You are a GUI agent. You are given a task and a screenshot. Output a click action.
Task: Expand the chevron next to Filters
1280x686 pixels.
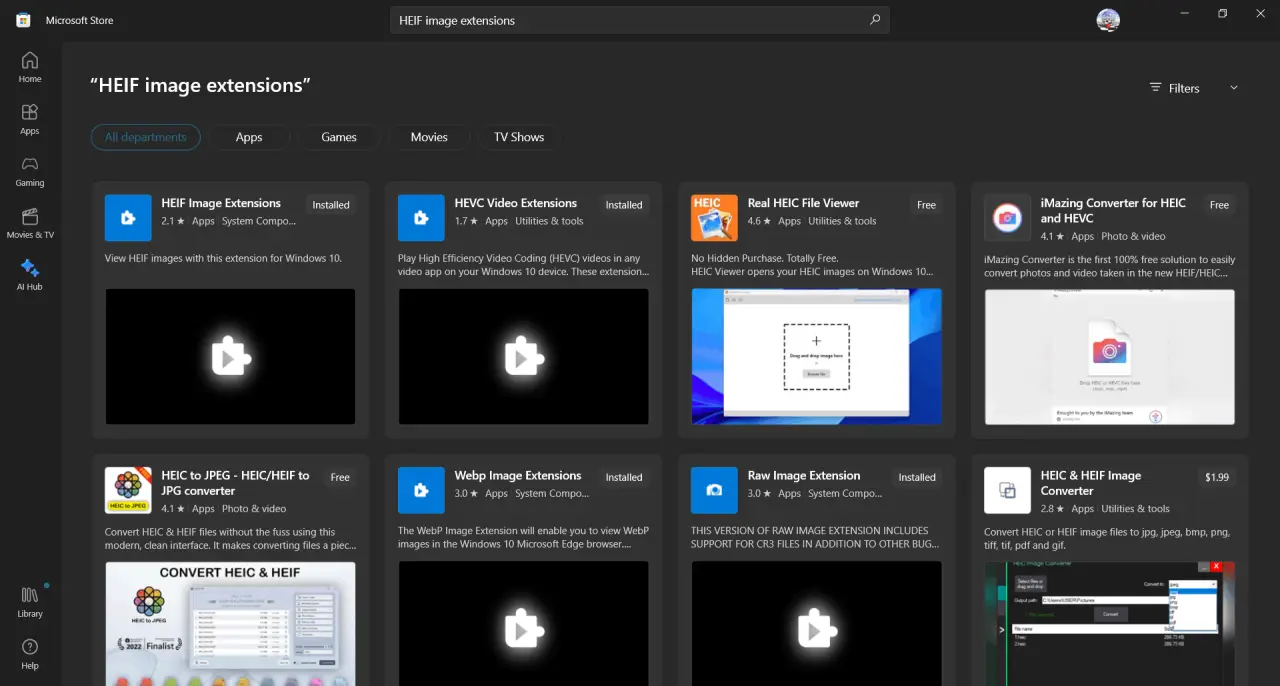(x=1233, y=87)
